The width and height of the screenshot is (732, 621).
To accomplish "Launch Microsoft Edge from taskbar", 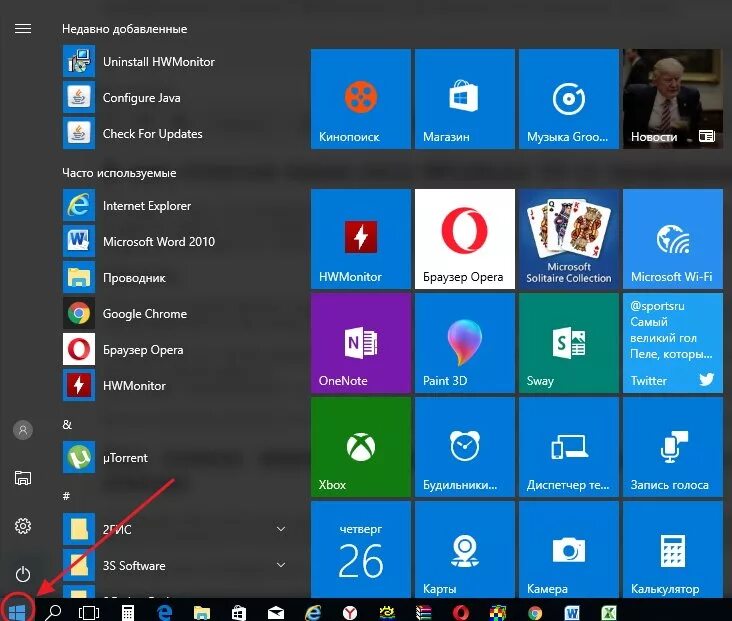I will (x=164, y=612).
